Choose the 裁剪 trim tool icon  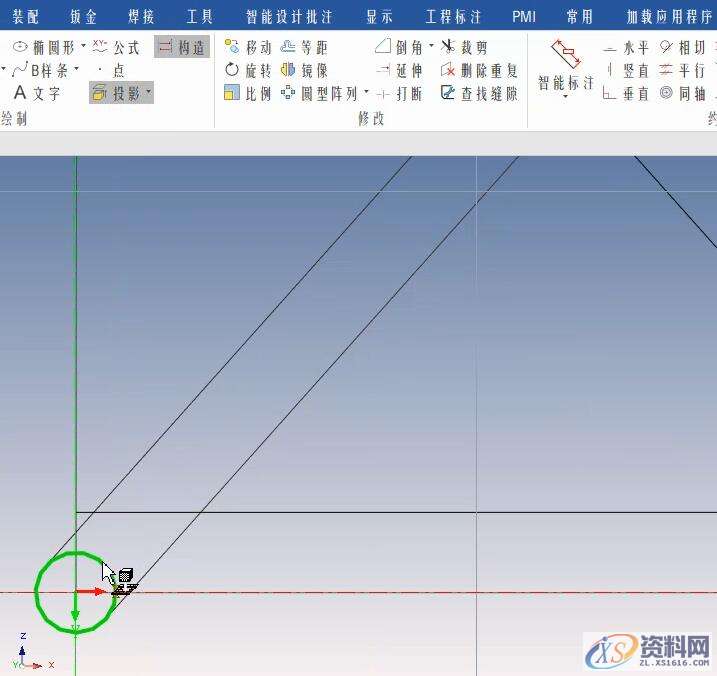[x=448, y=46]
